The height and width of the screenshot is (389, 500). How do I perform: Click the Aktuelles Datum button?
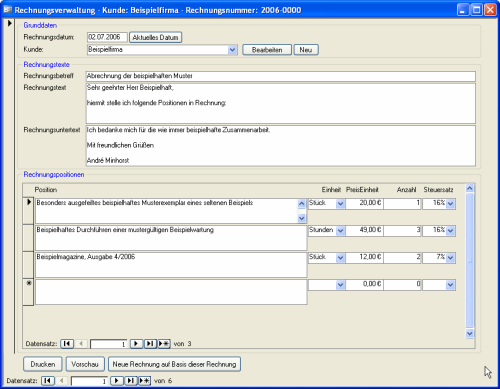155,37
